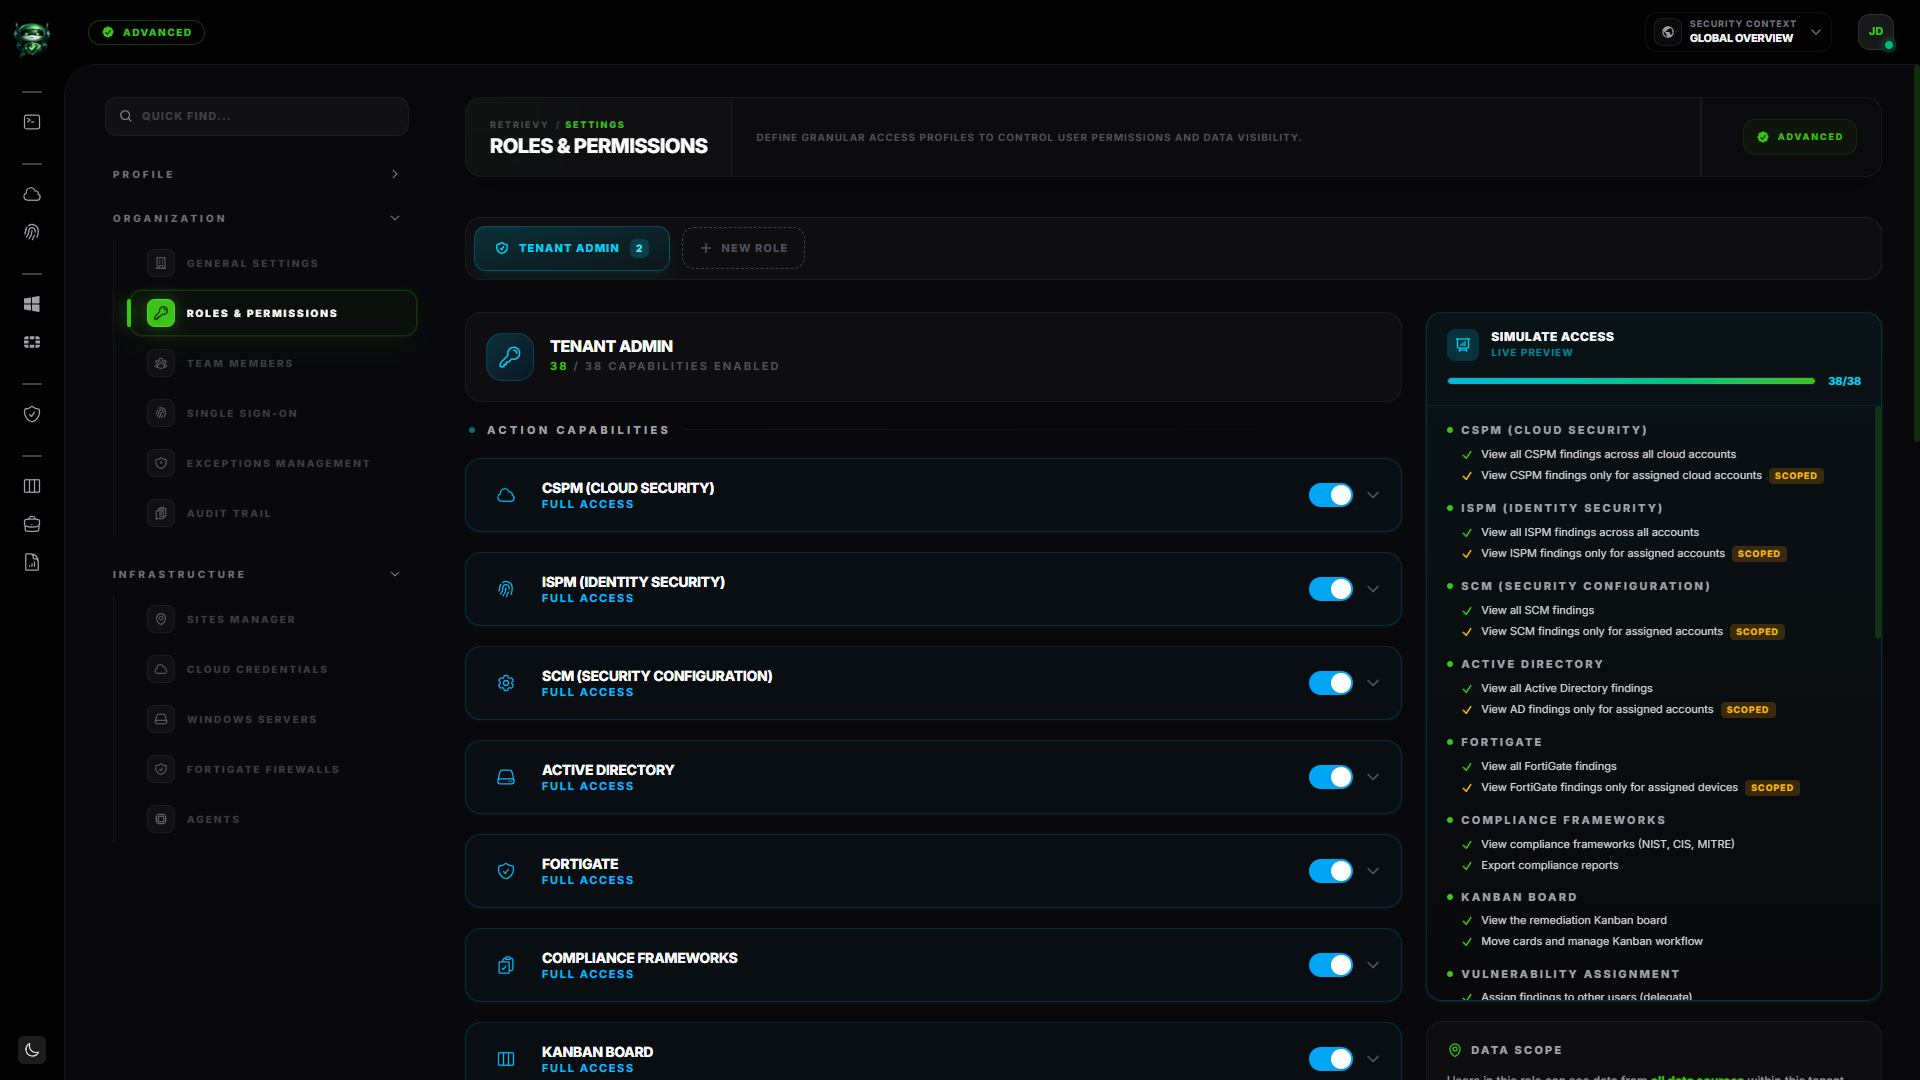Screen dimensions: 1920x1080
Task: Click the Advanced badge in page header
Action: (x=1800, y=137)
